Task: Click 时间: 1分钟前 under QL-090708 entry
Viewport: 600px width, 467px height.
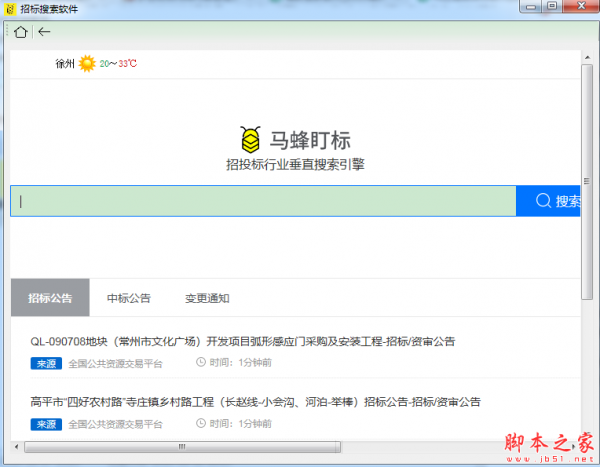Action: [x=241, y=362]
